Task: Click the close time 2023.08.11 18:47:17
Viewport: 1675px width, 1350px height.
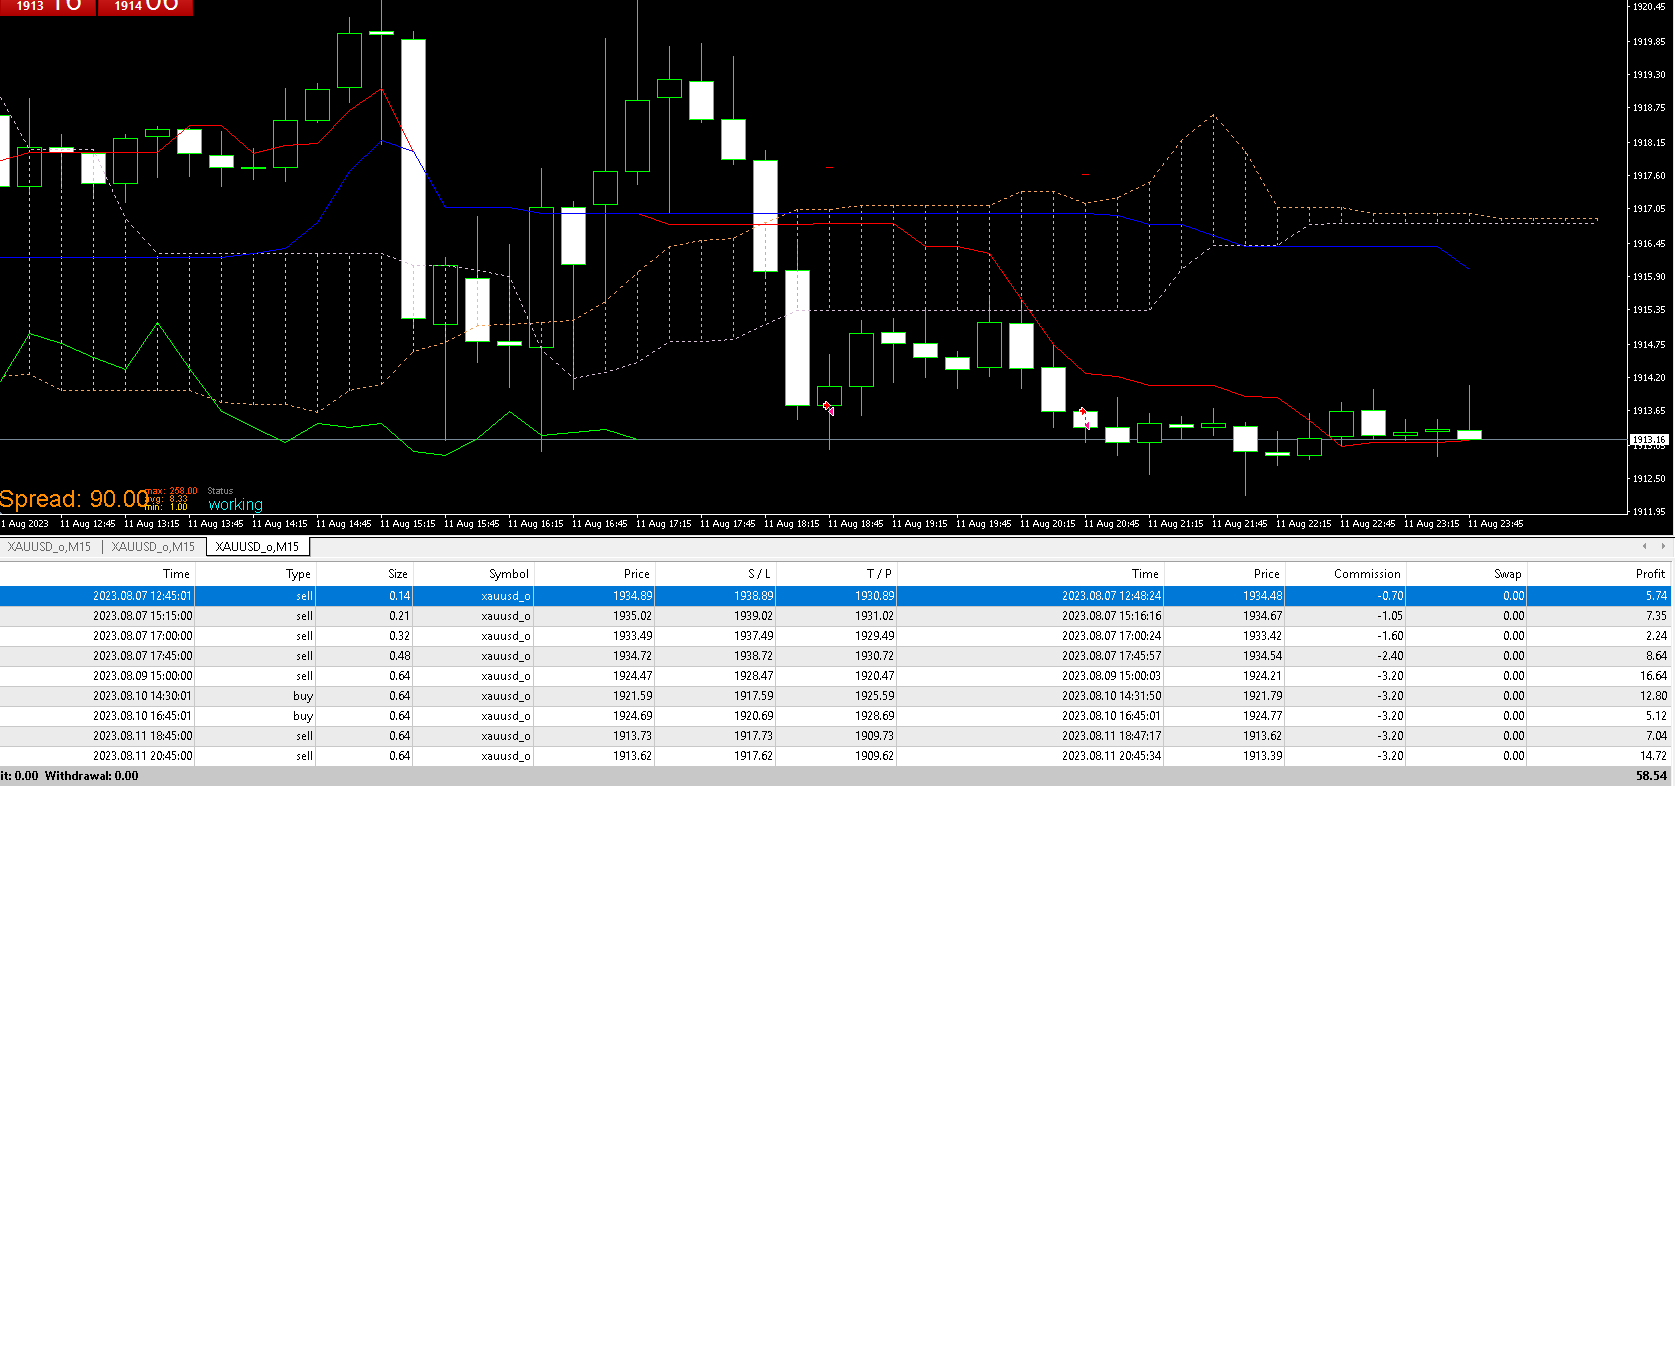Action: 1111,736
